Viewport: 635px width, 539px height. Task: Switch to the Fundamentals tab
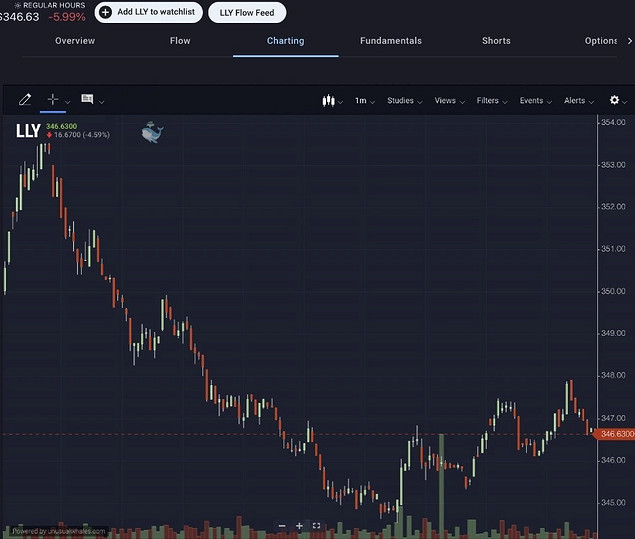click(391, 41)
